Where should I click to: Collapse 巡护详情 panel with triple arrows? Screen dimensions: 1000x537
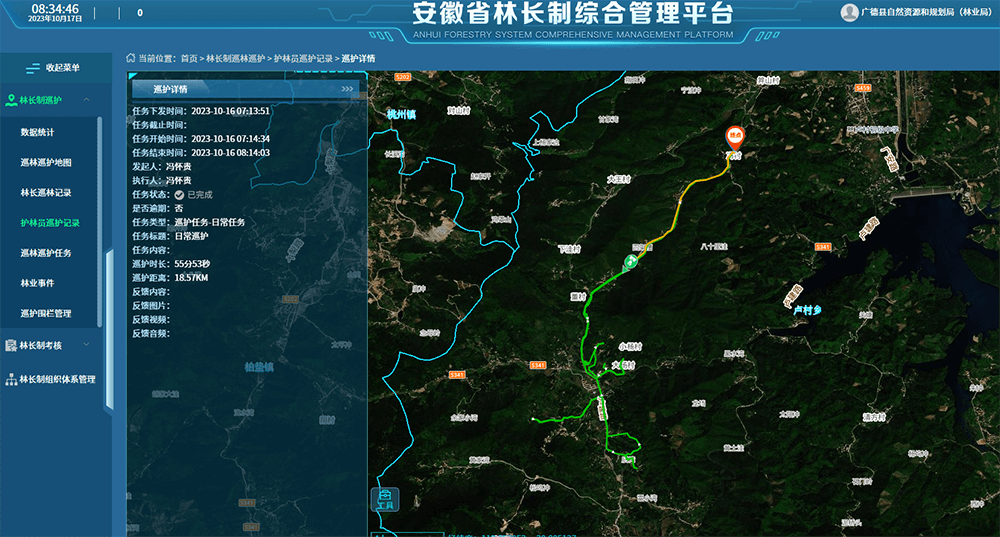[x=347, y=89]
